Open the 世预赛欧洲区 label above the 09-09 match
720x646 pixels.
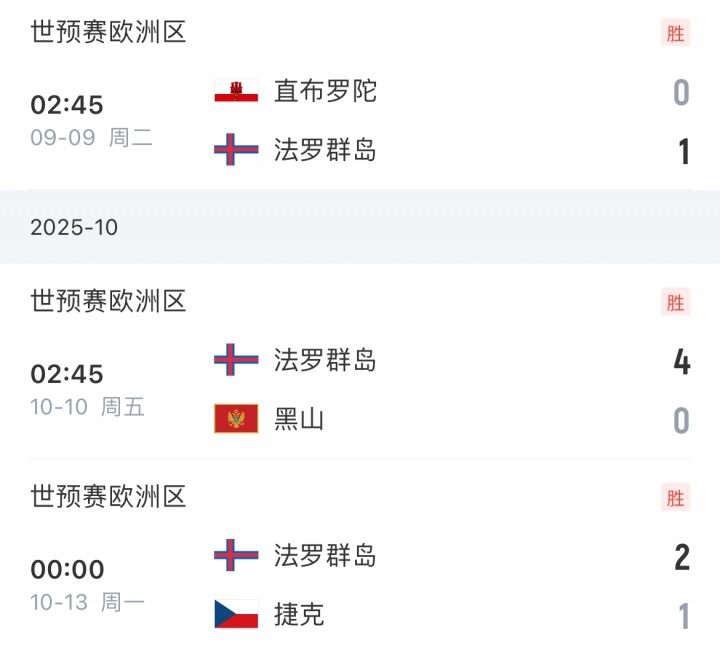tap(108, 33)
